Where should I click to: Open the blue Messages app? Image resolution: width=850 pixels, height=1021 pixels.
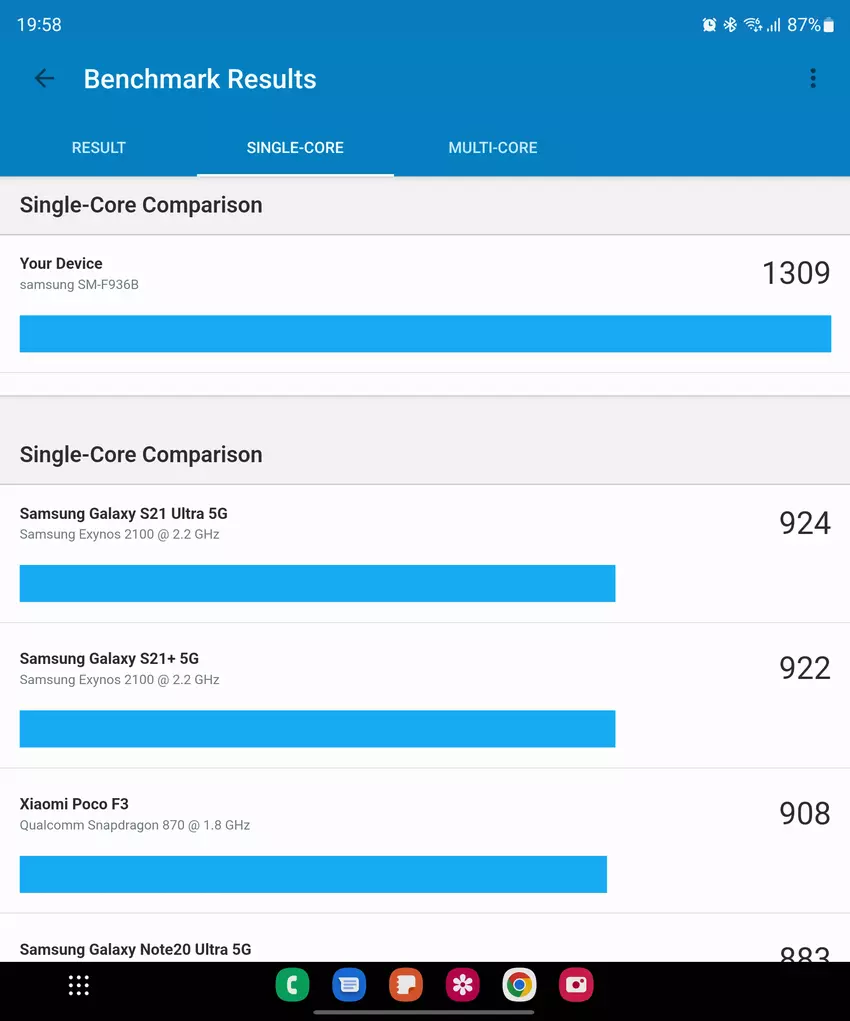click(349, 986)
